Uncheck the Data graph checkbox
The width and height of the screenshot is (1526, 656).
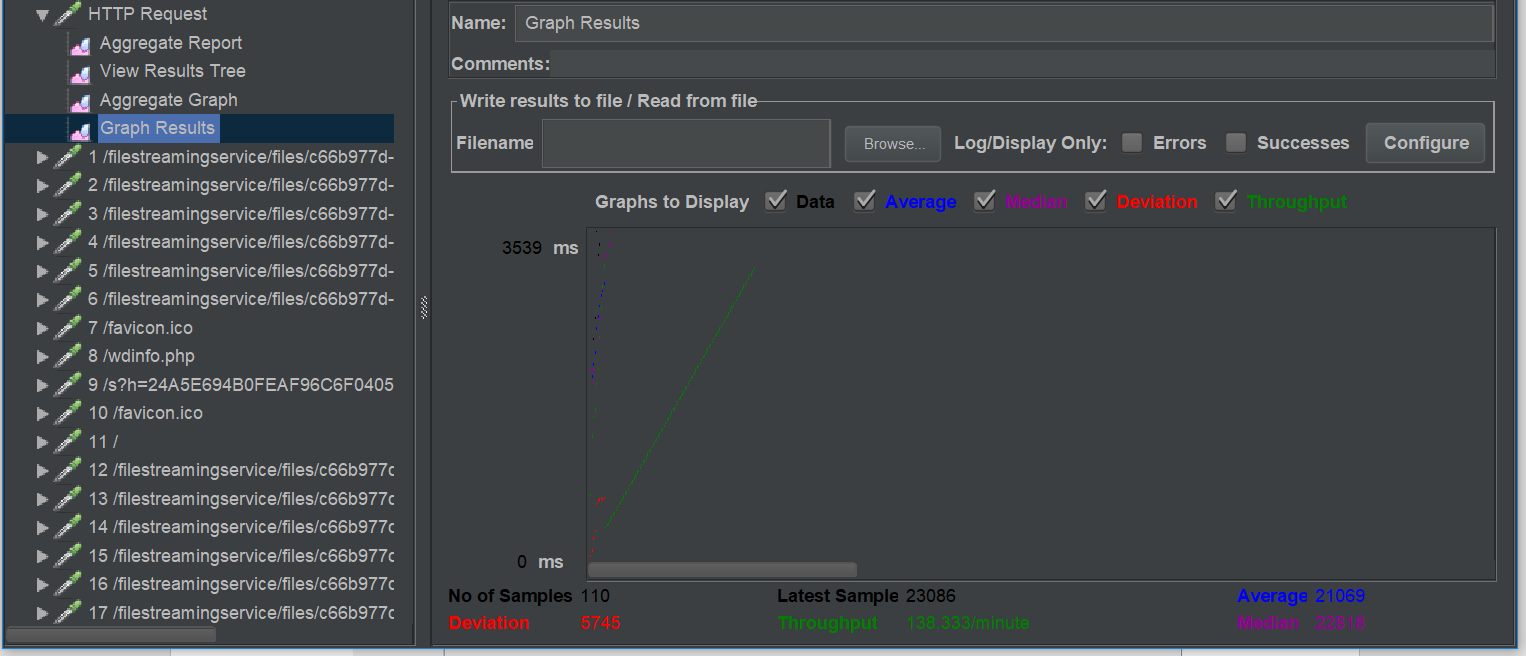click(x=775, y=201)
